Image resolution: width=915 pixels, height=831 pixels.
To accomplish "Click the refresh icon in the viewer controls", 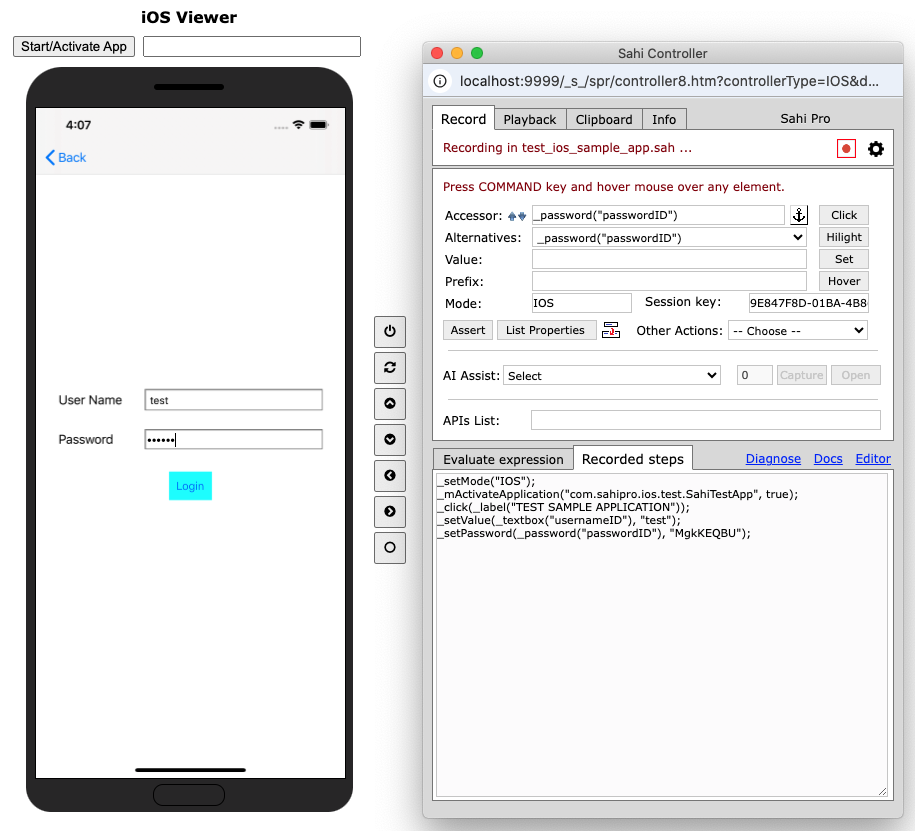I will point(389,368).
